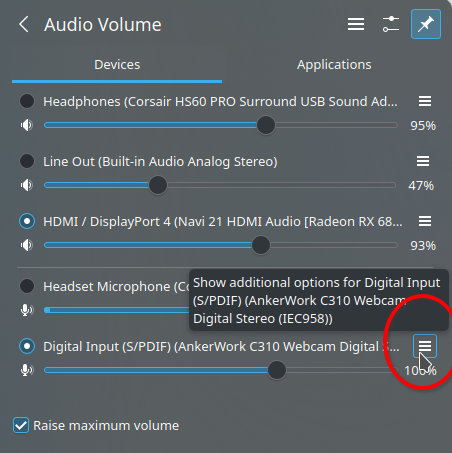
Task: Go back with the arrow beside Audio Volume
Action: [x=24, y=24]
